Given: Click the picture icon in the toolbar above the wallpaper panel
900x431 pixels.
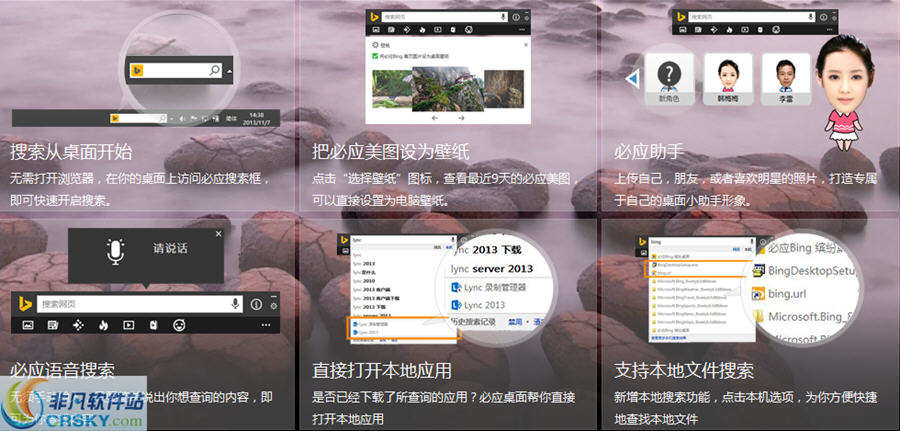Looking at the screenshot, I should pos(375,29).
